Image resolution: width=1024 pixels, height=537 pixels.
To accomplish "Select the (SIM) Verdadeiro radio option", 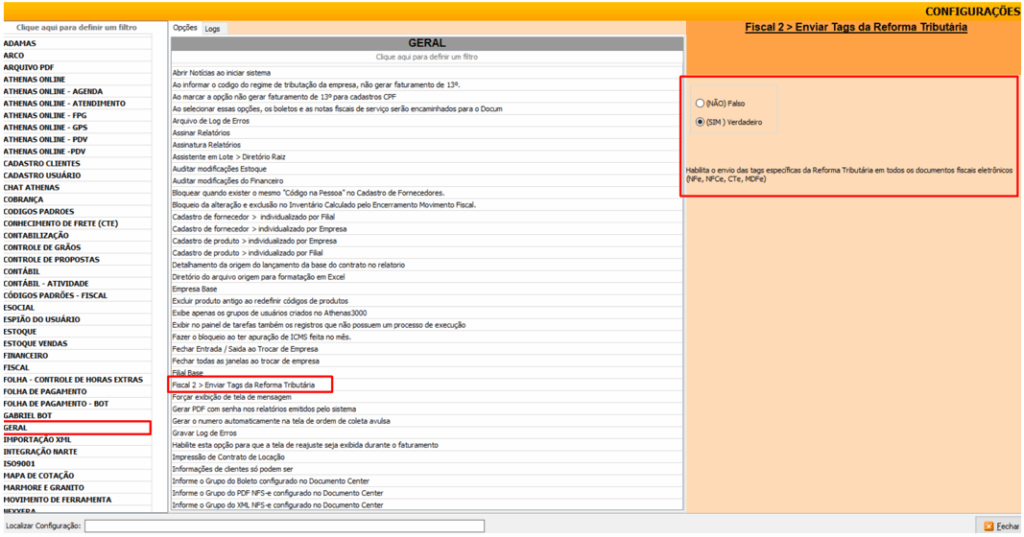I will tap(699, 122).
